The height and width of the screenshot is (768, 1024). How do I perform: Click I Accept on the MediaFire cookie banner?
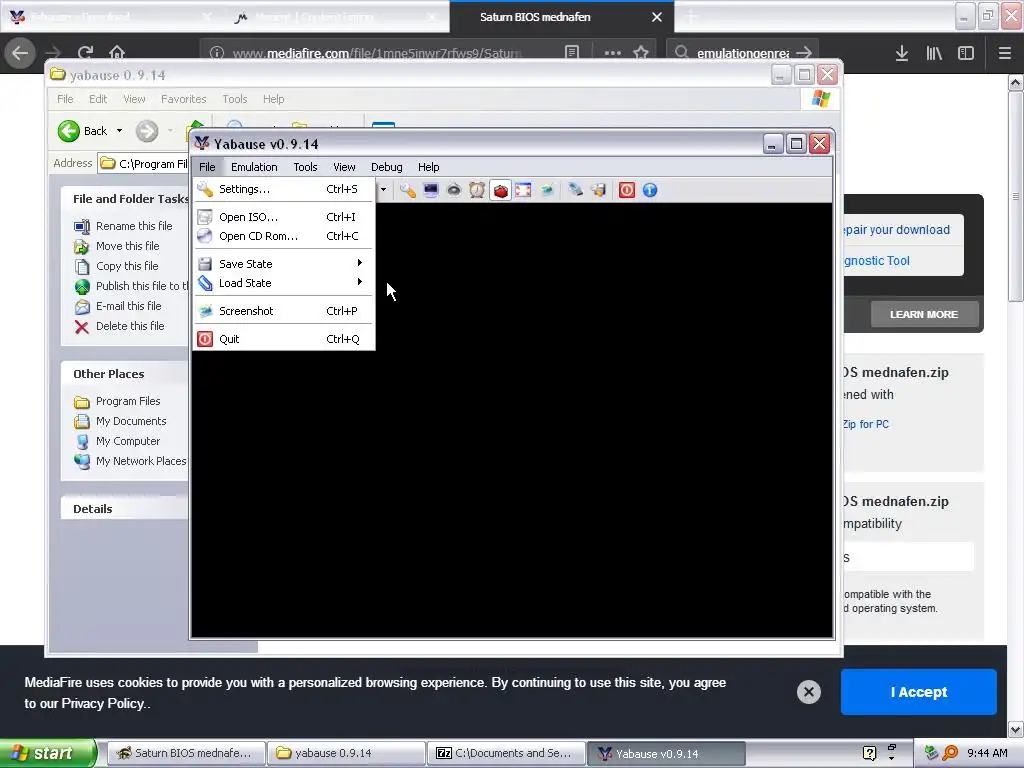(x=919, y=692)
